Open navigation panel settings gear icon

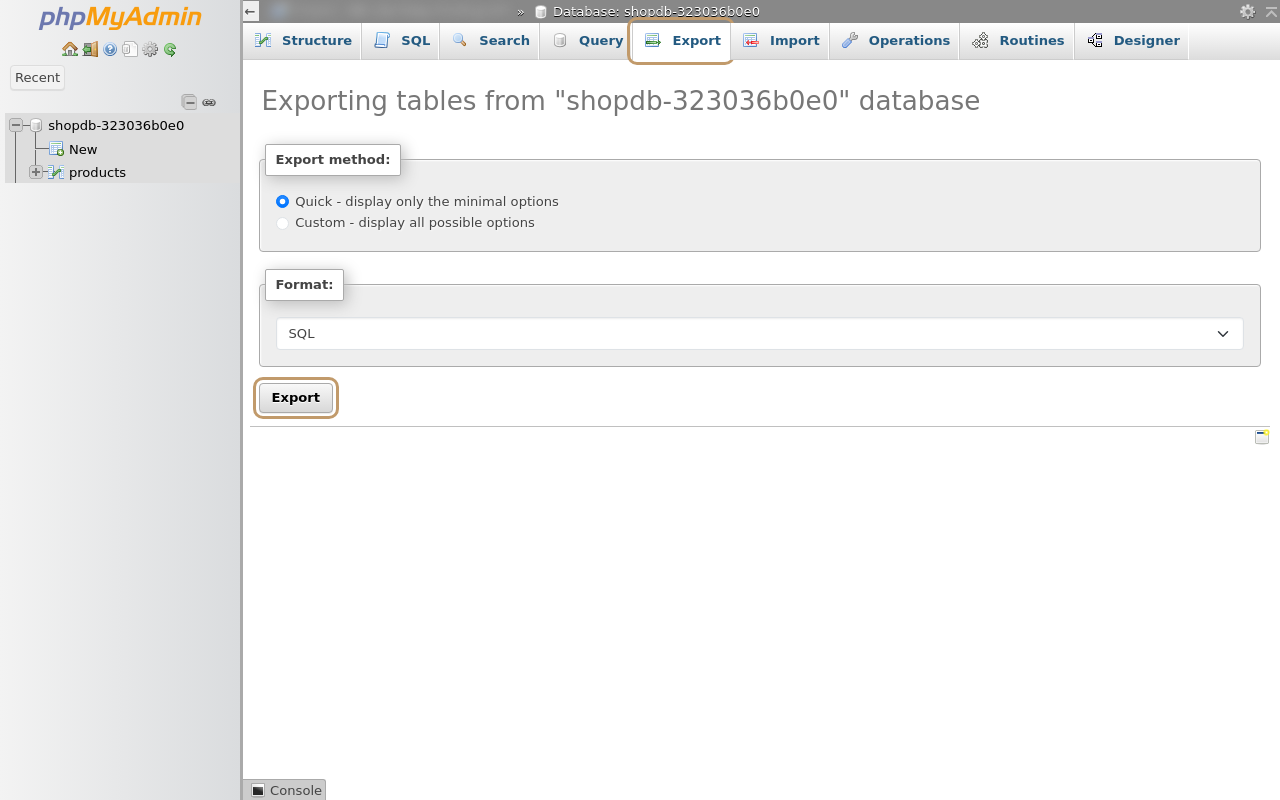pos(150,49)
